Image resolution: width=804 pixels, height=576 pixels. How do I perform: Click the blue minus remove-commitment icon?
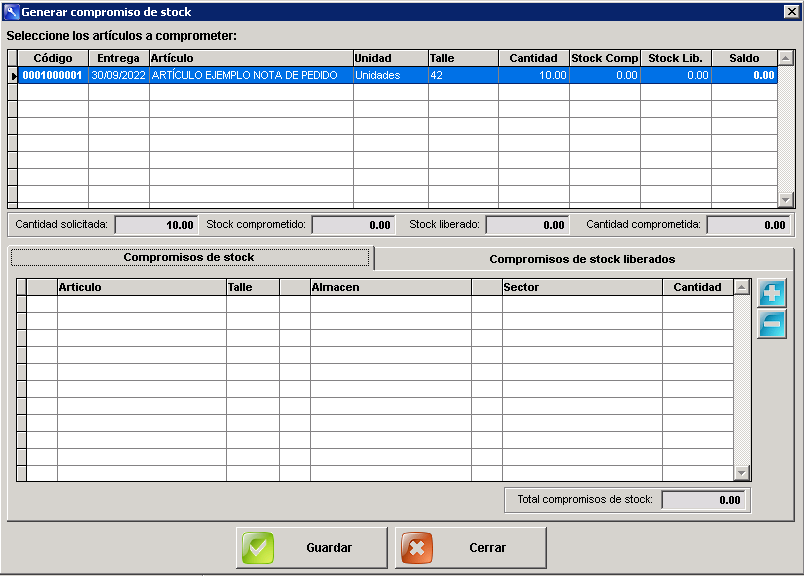point(772,324)
